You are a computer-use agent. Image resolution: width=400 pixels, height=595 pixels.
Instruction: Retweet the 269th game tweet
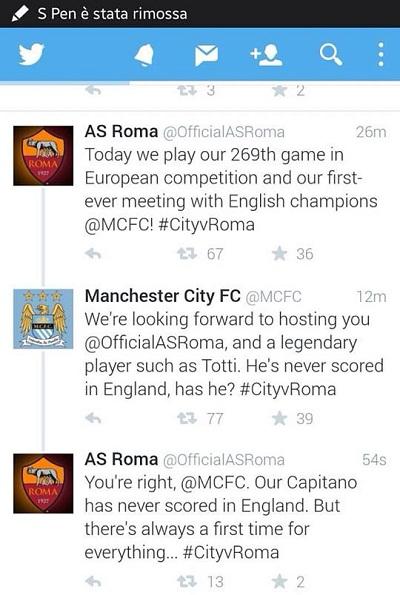click(x=187, y=253)
